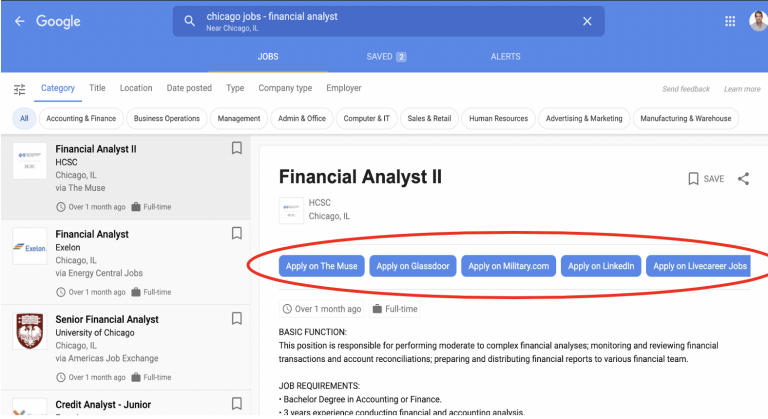Clear the search with the X icon
The width and height of the screenshot is (768, 419).
(x=587, y=21)
